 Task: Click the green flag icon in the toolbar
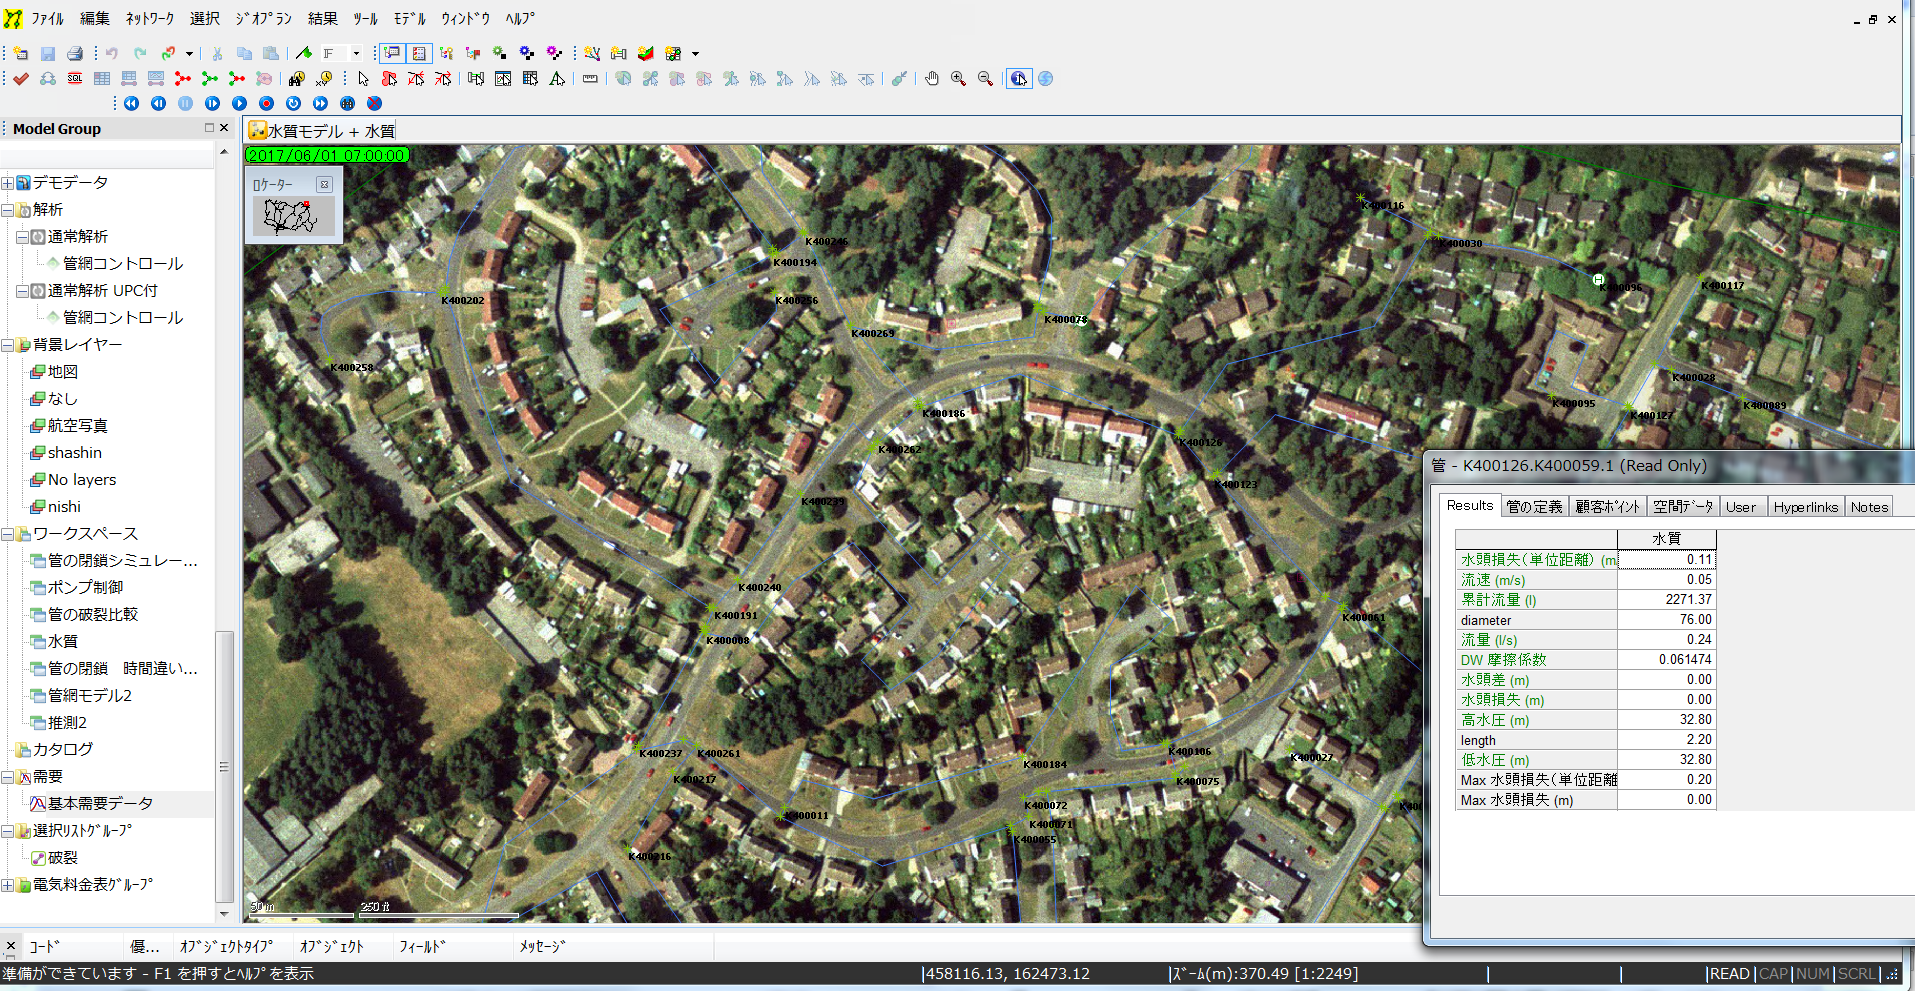pyautogui.click(x=304, y=53)
